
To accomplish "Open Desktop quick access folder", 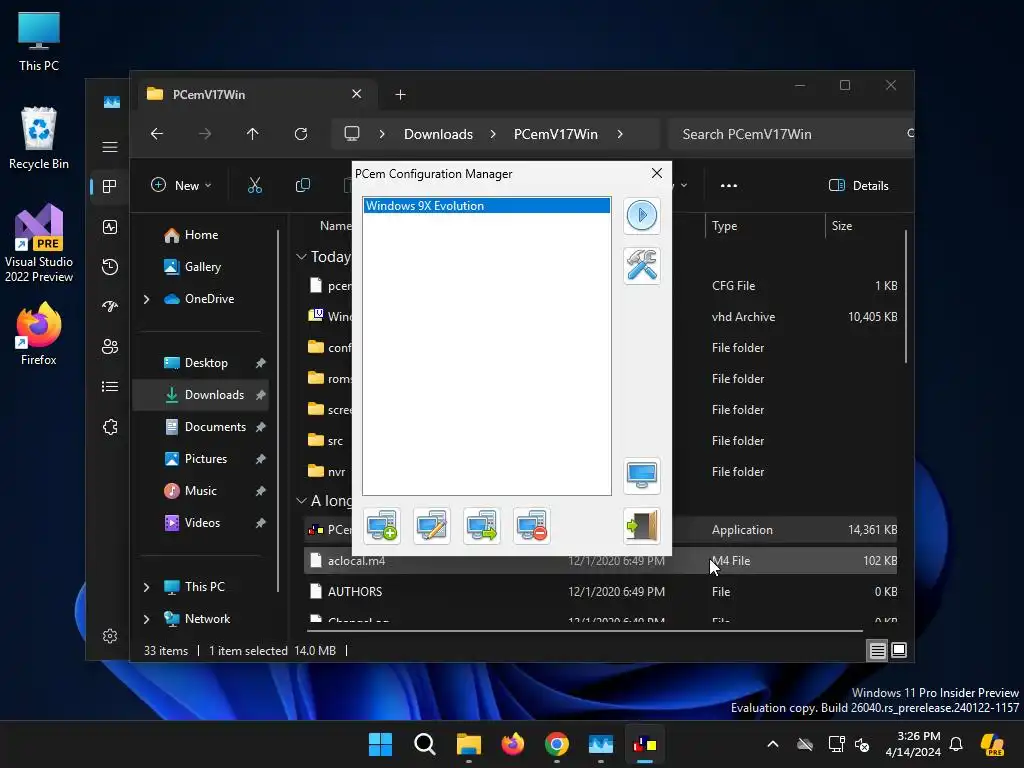I will (206, 362).
